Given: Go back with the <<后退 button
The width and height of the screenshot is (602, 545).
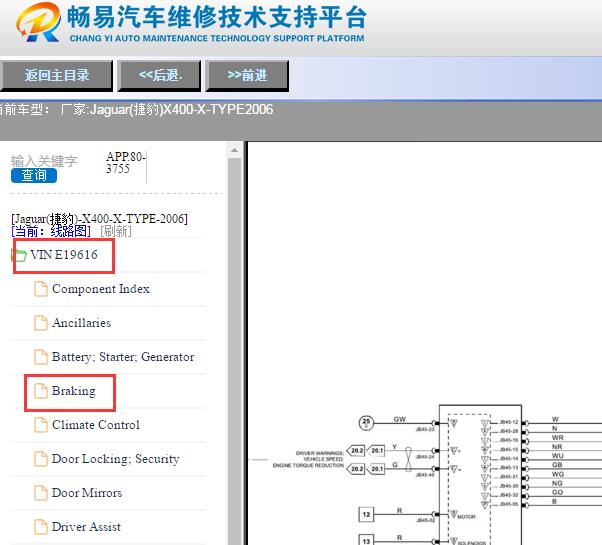Looking at the screenshot, I should click(159, 75).
